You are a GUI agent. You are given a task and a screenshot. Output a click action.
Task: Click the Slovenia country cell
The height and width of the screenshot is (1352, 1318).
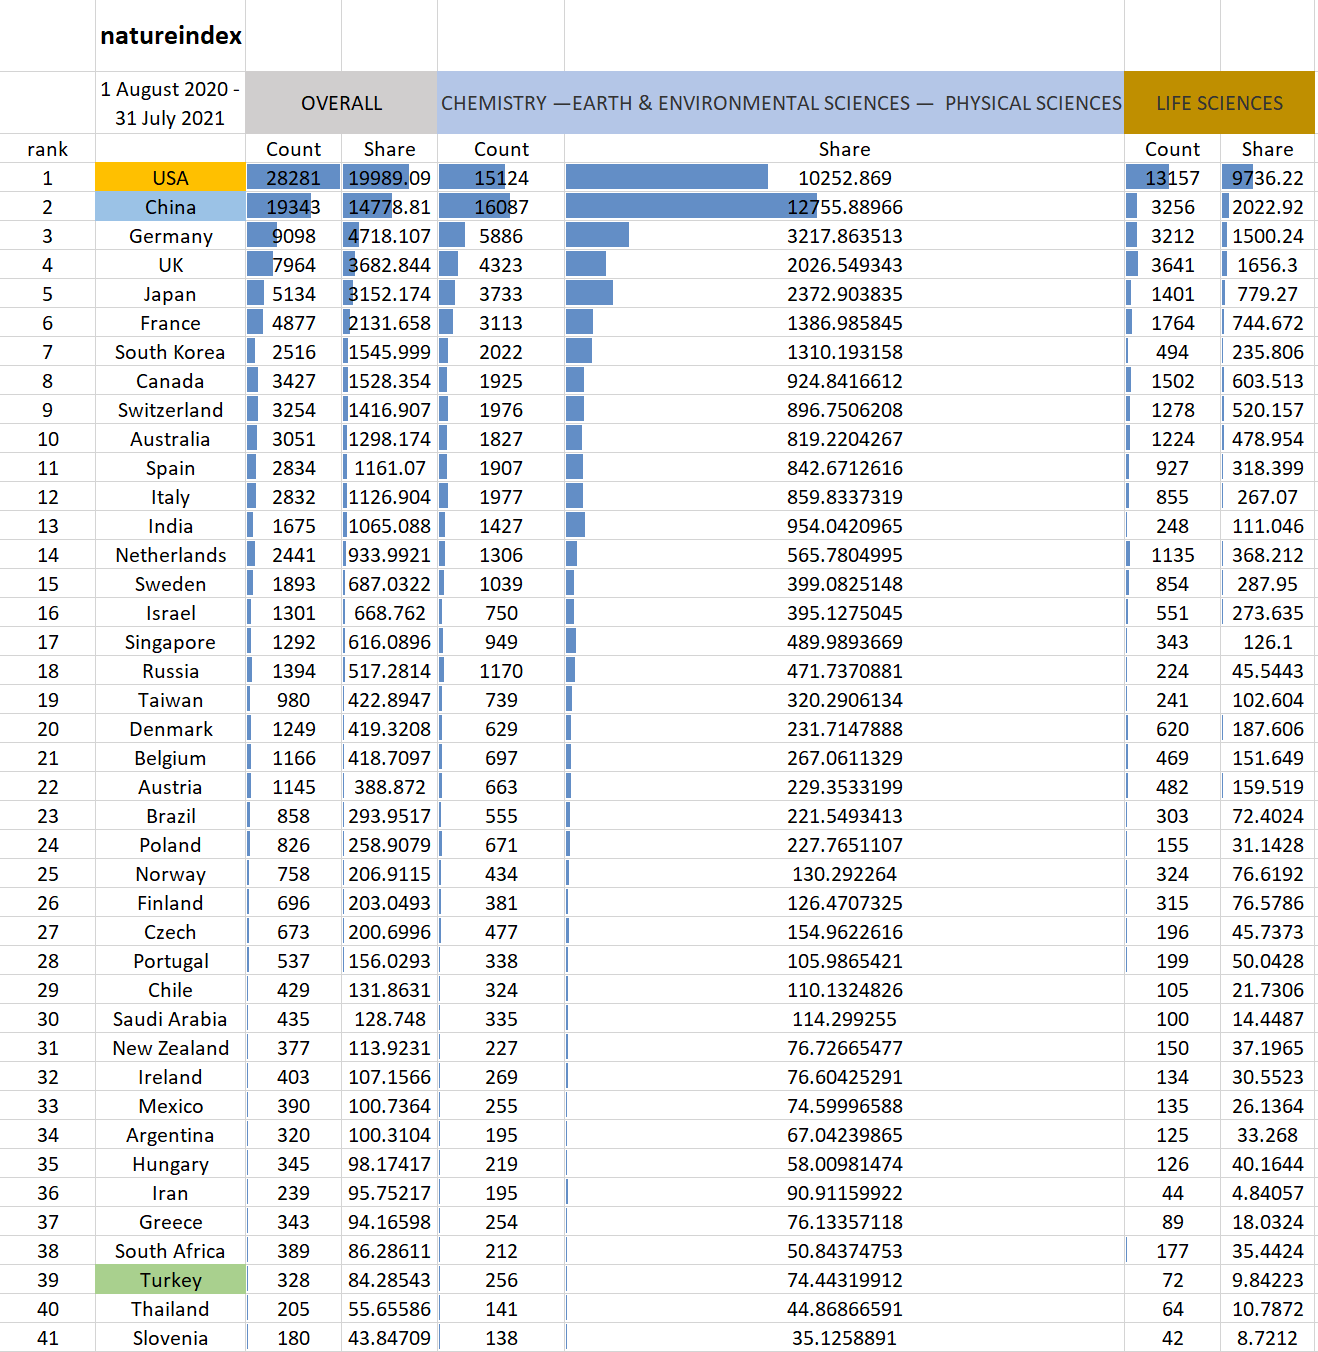pos(171,1338)
